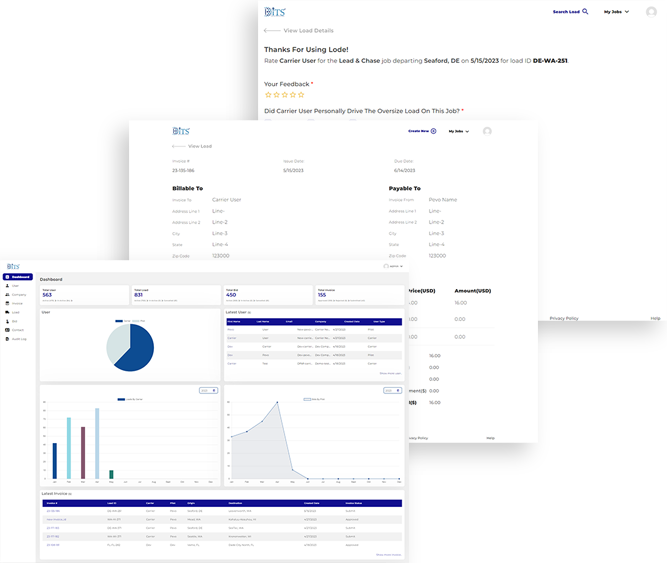The image size is (667, 563).
Task: Open Company icon in sidebar
Action: tap(8, 296)
